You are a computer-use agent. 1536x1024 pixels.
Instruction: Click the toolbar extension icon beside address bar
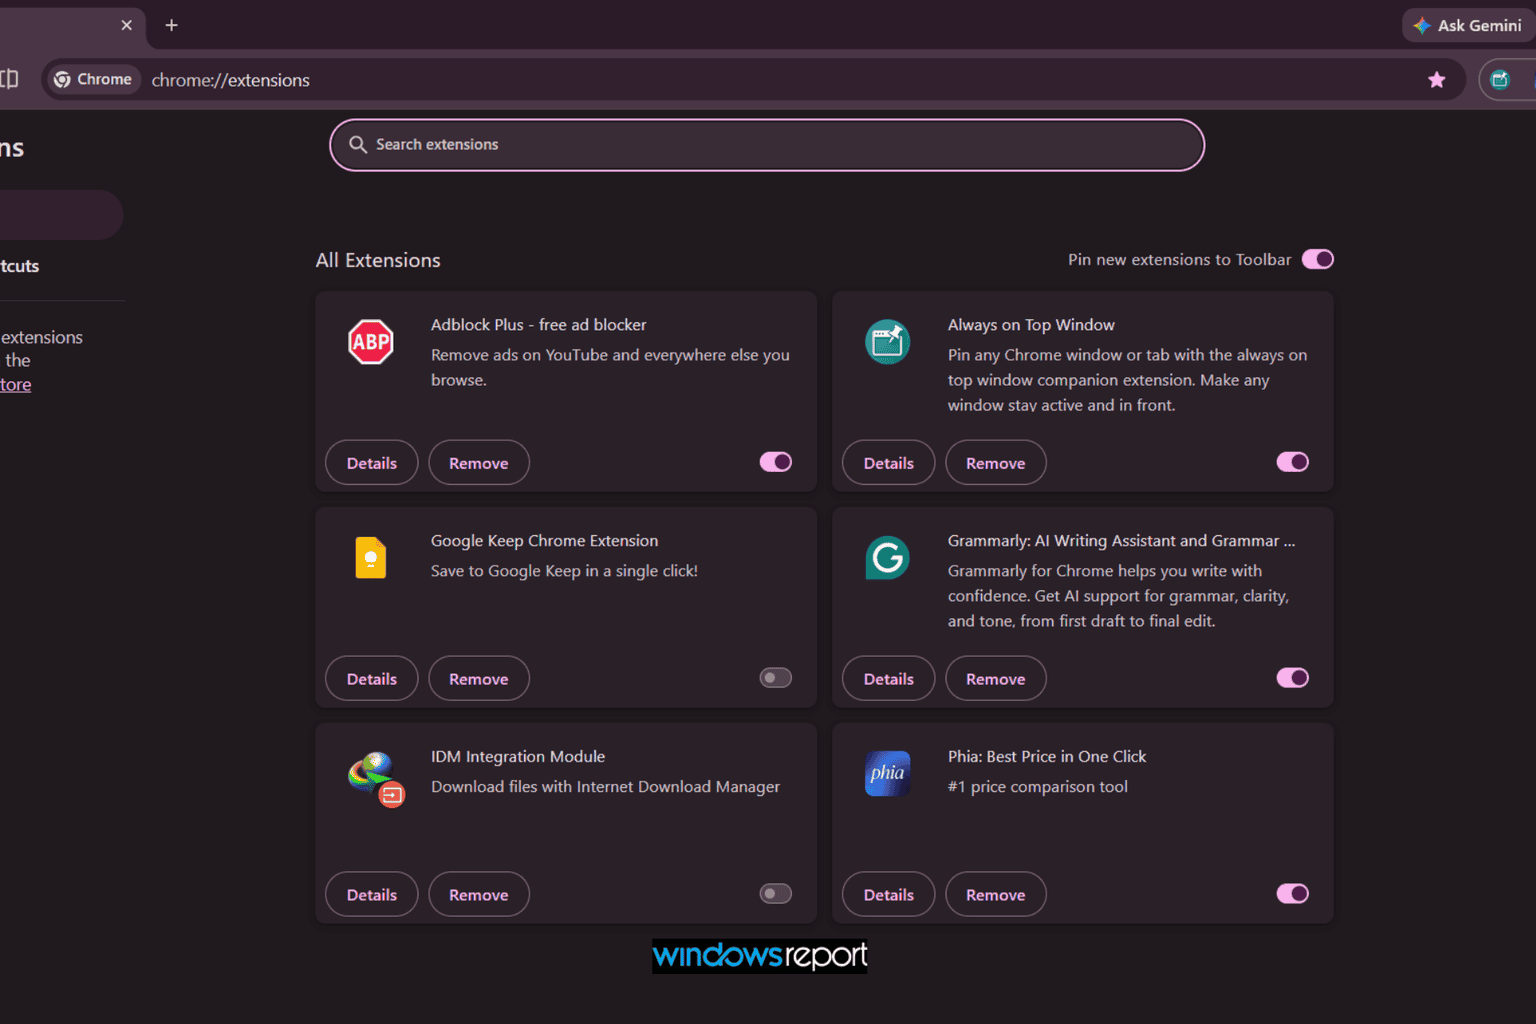pyautogui.click(x=1500, y=80)
